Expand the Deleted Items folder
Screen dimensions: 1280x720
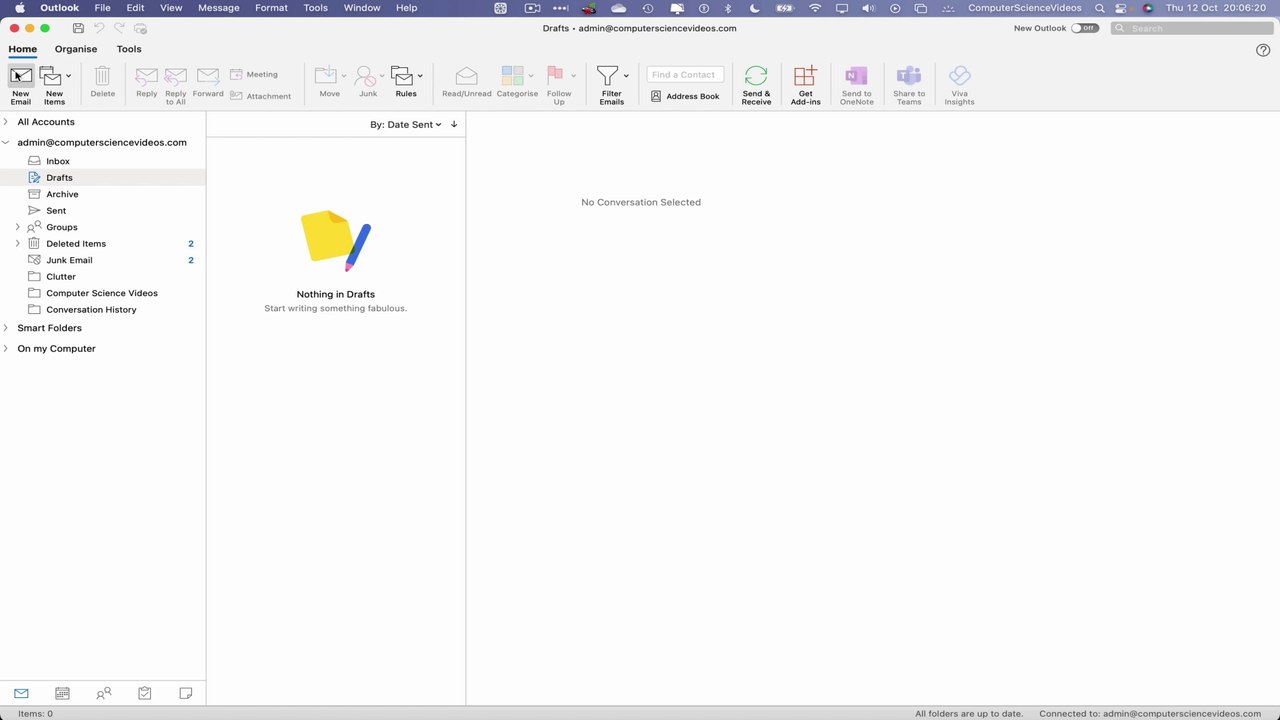17,244
